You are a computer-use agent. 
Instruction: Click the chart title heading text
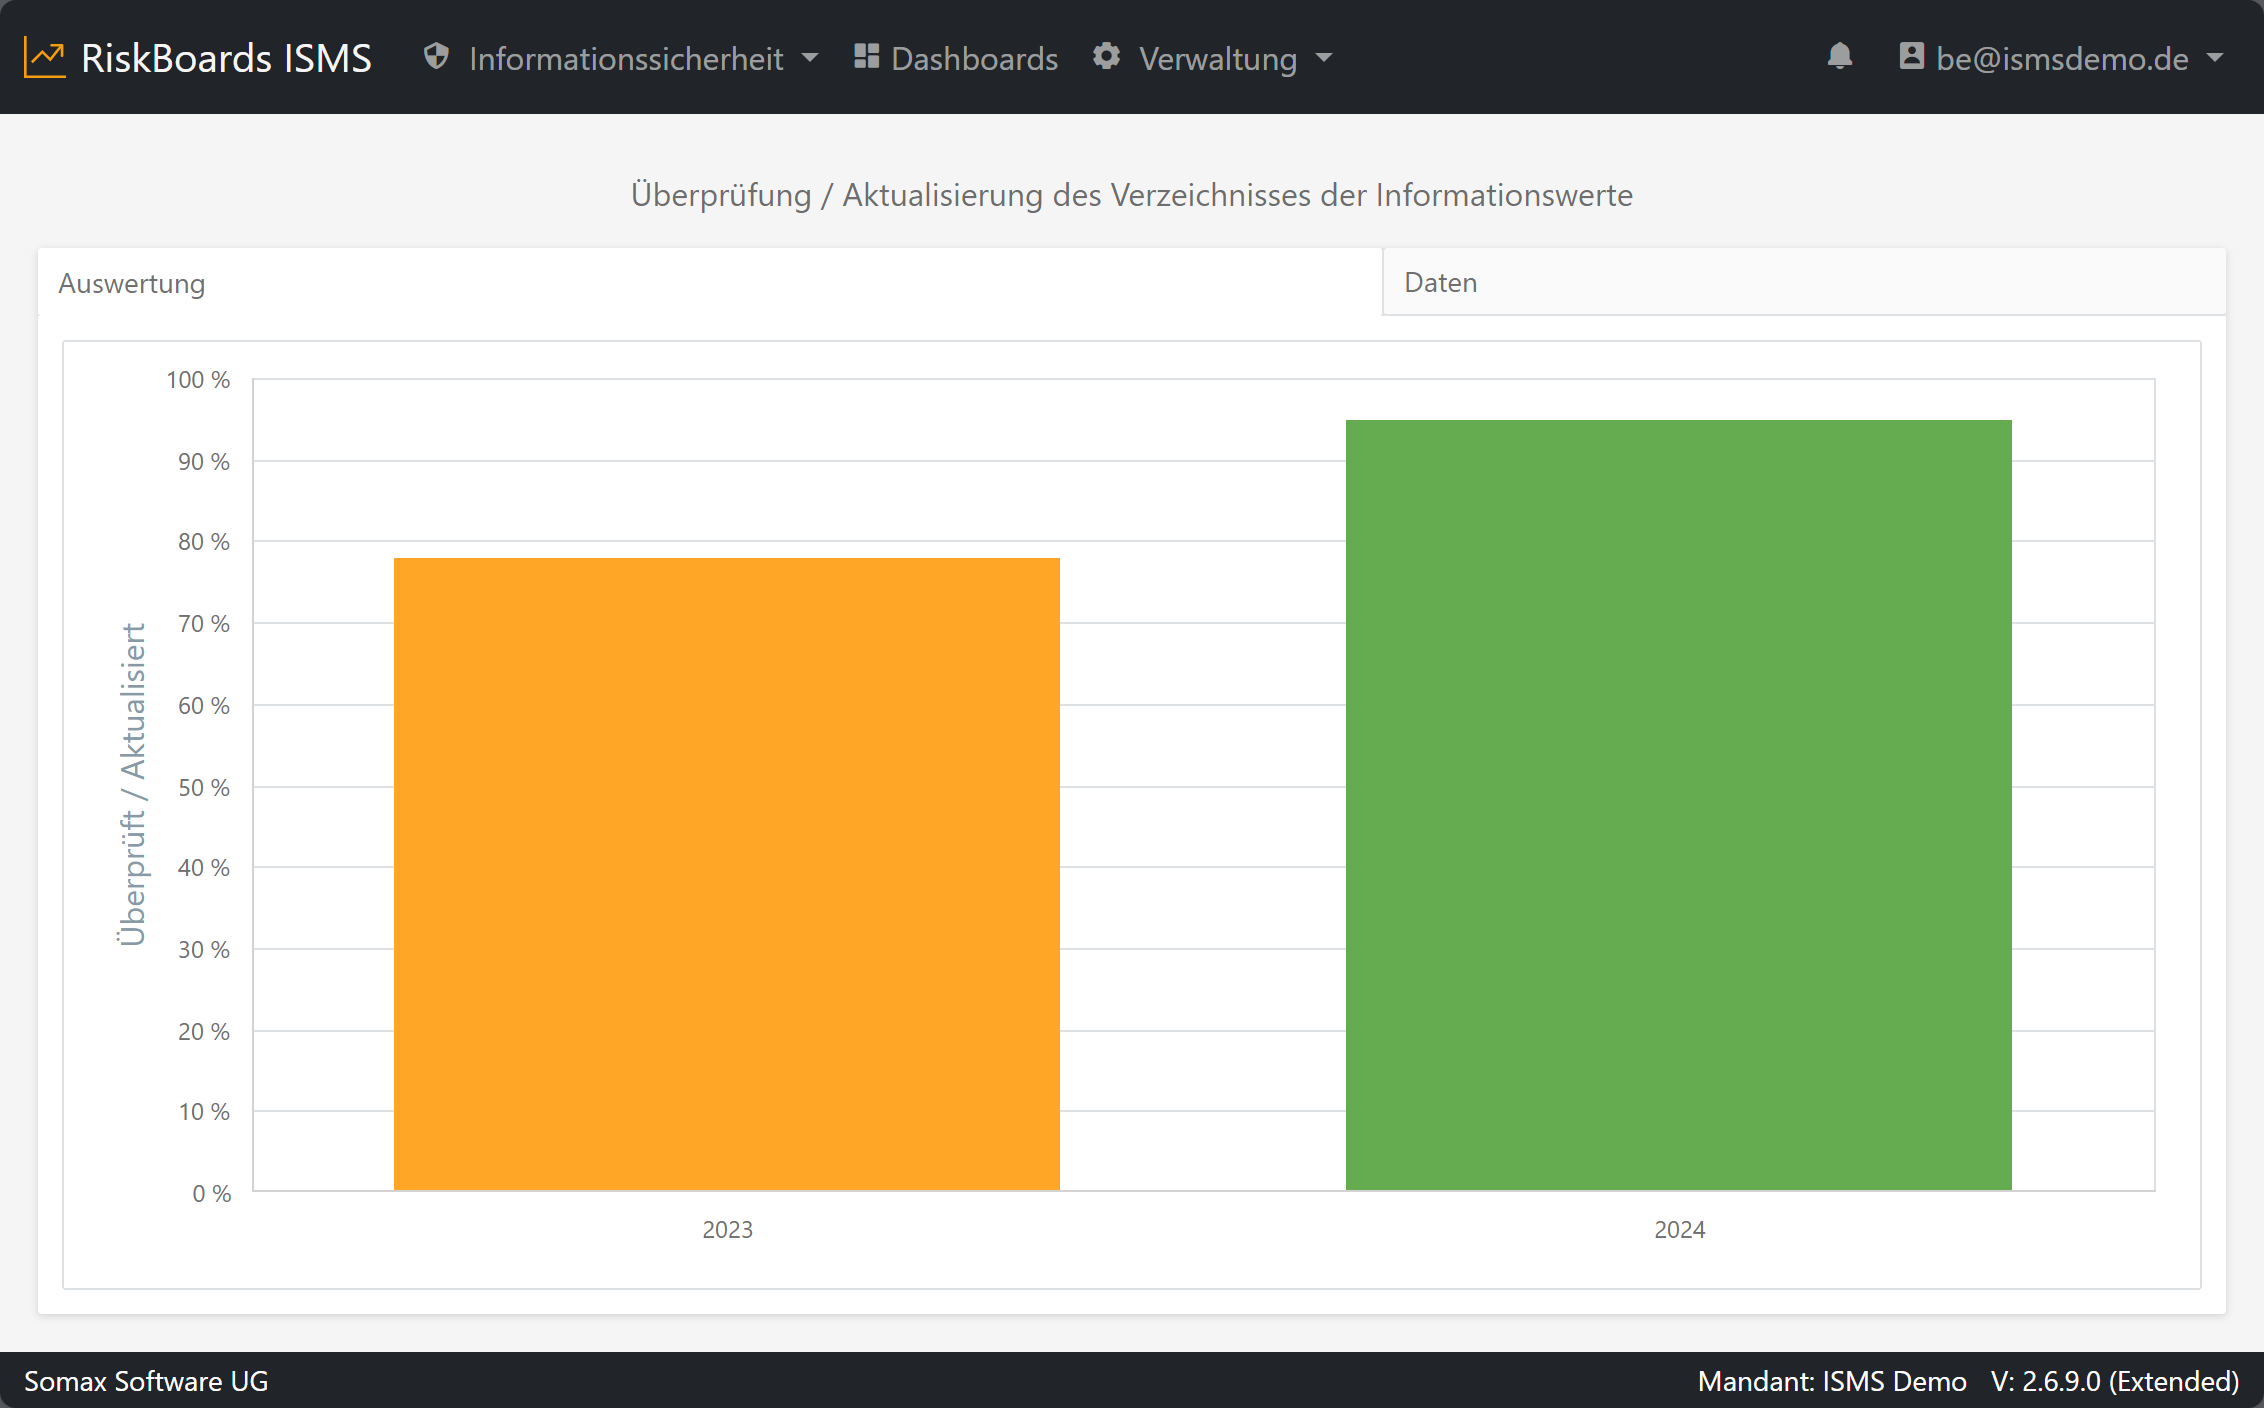[1132, 195]
